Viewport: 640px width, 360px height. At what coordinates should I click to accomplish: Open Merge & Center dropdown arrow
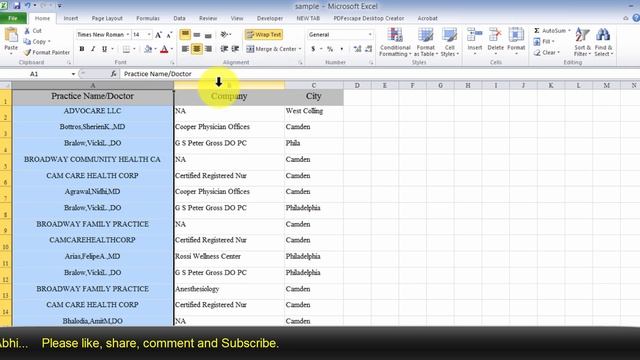pyautogui.click(x=300, y=49)
